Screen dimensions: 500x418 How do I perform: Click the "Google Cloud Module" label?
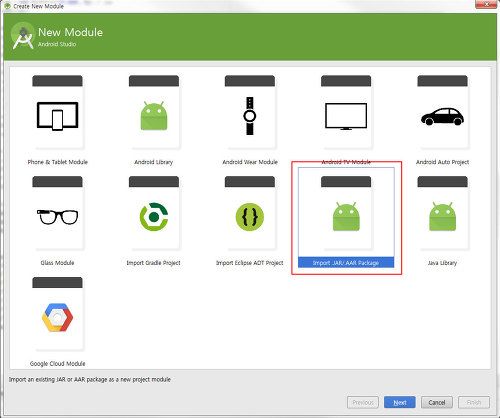[58, 363]
